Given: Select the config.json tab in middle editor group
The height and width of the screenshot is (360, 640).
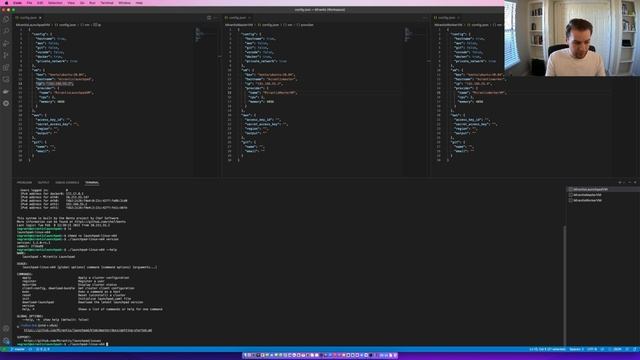Looking at the screenshot, I should 237,18.
